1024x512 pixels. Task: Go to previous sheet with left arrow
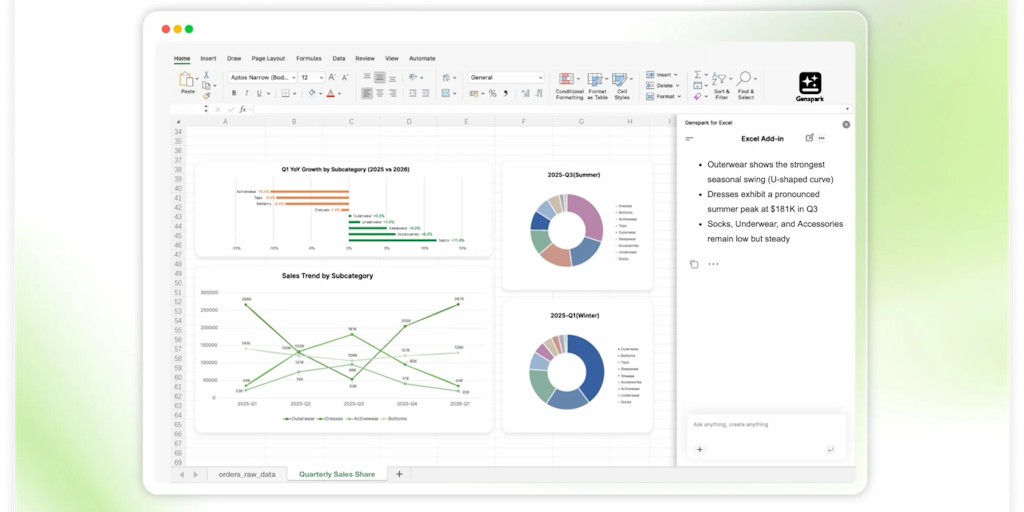tap(182, 474)
